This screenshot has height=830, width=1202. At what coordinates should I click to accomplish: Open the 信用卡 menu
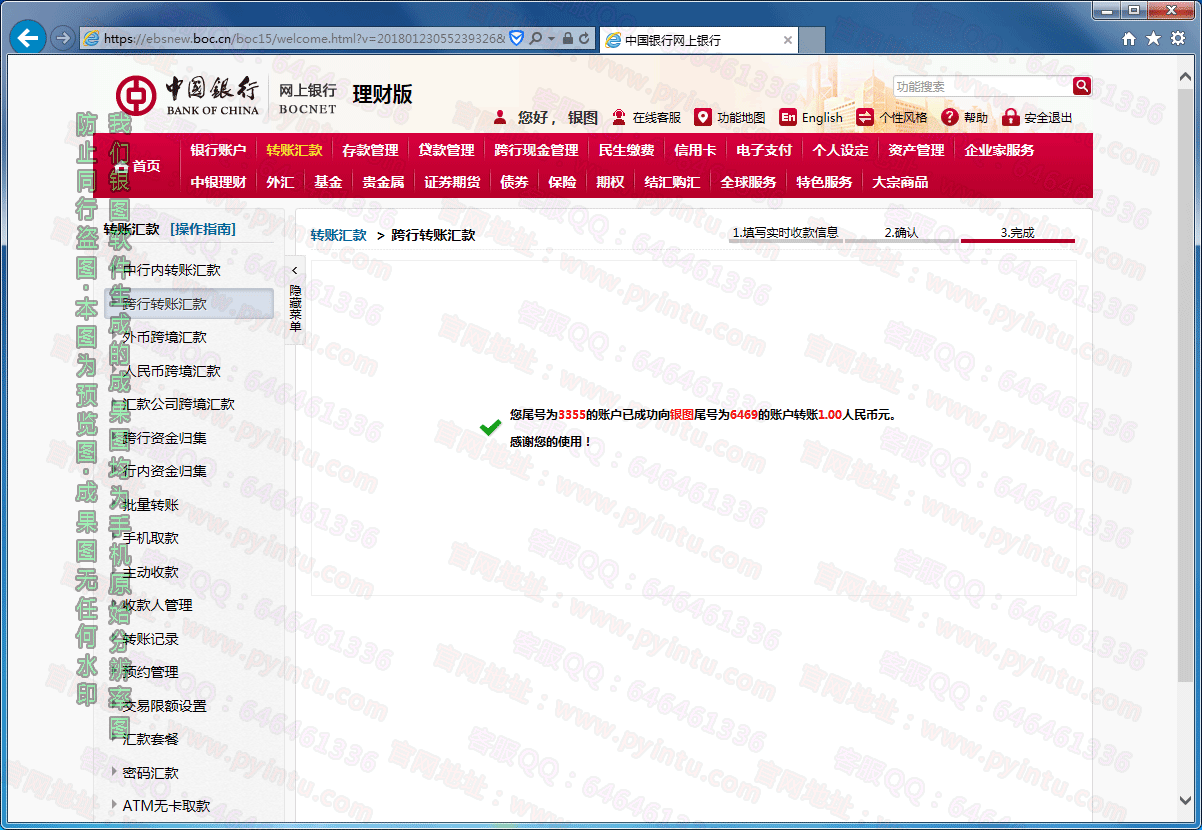(x=695, y=150)
